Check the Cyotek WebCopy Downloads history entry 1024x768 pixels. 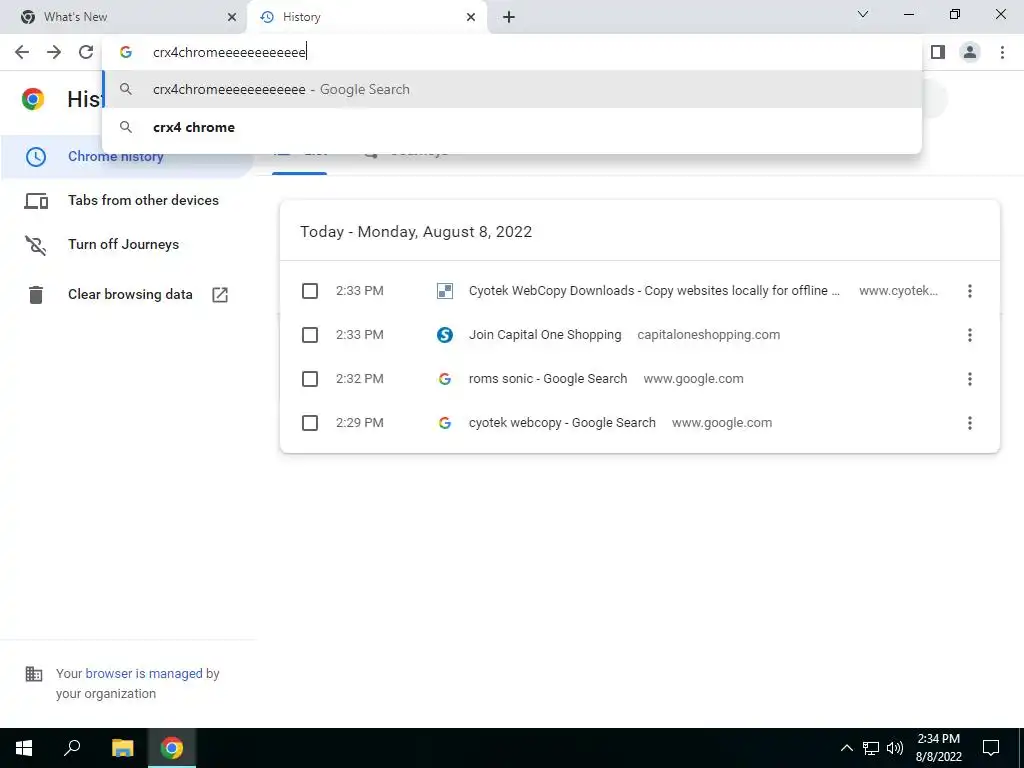click(x=310, y=291)
